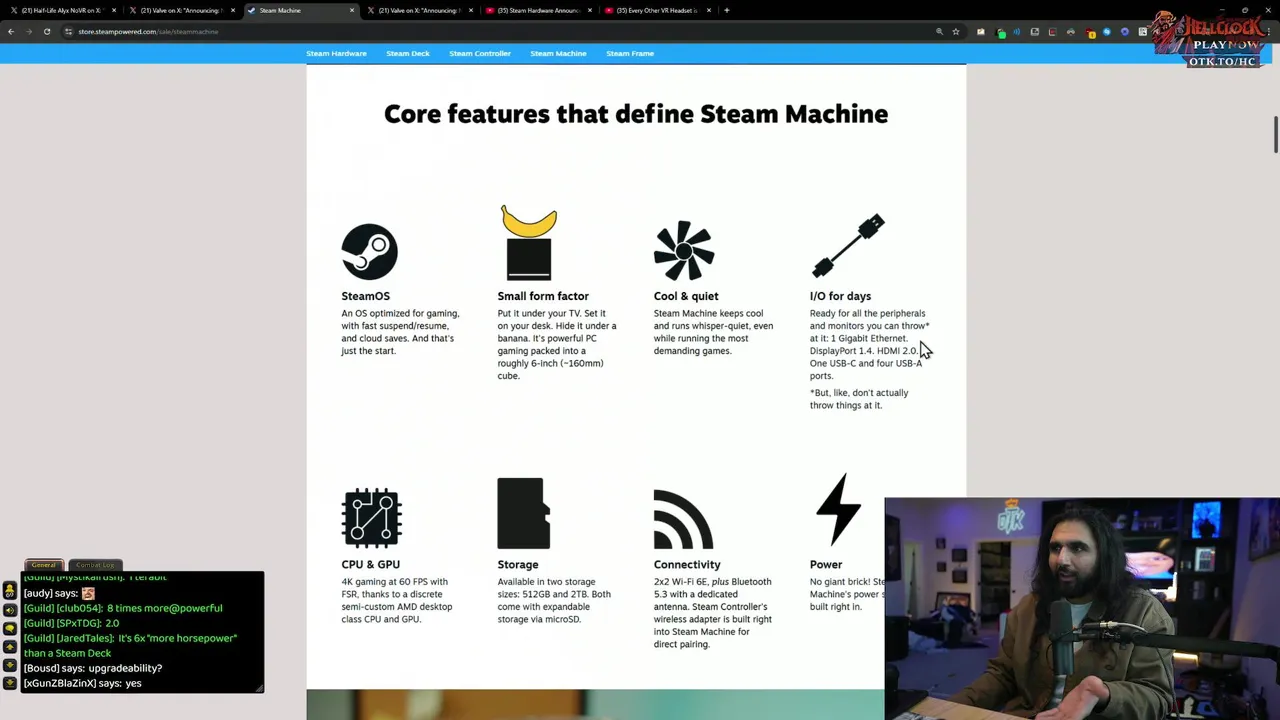Switch to Half-Life Alyx NoVR tab
This screenshot has height=720, width=1280.
(63, 10)
